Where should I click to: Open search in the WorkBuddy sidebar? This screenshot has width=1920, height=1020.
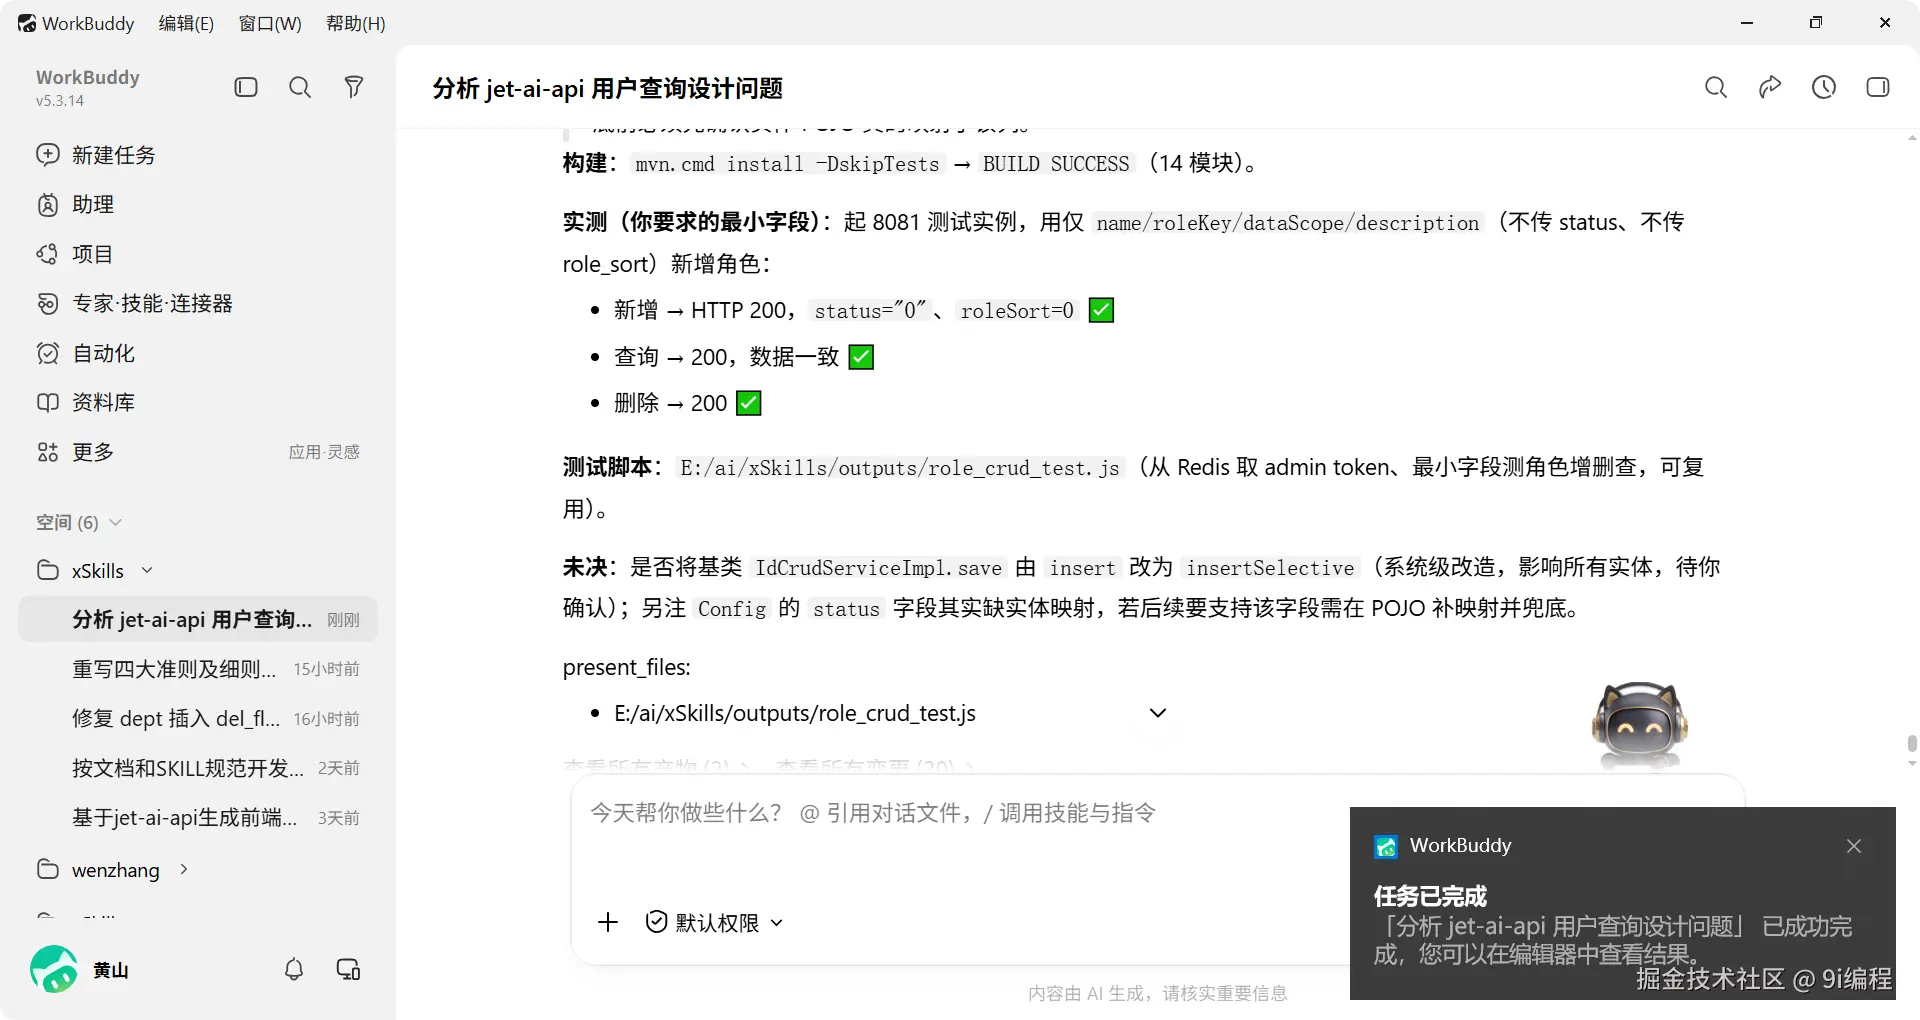click(300, 87)
